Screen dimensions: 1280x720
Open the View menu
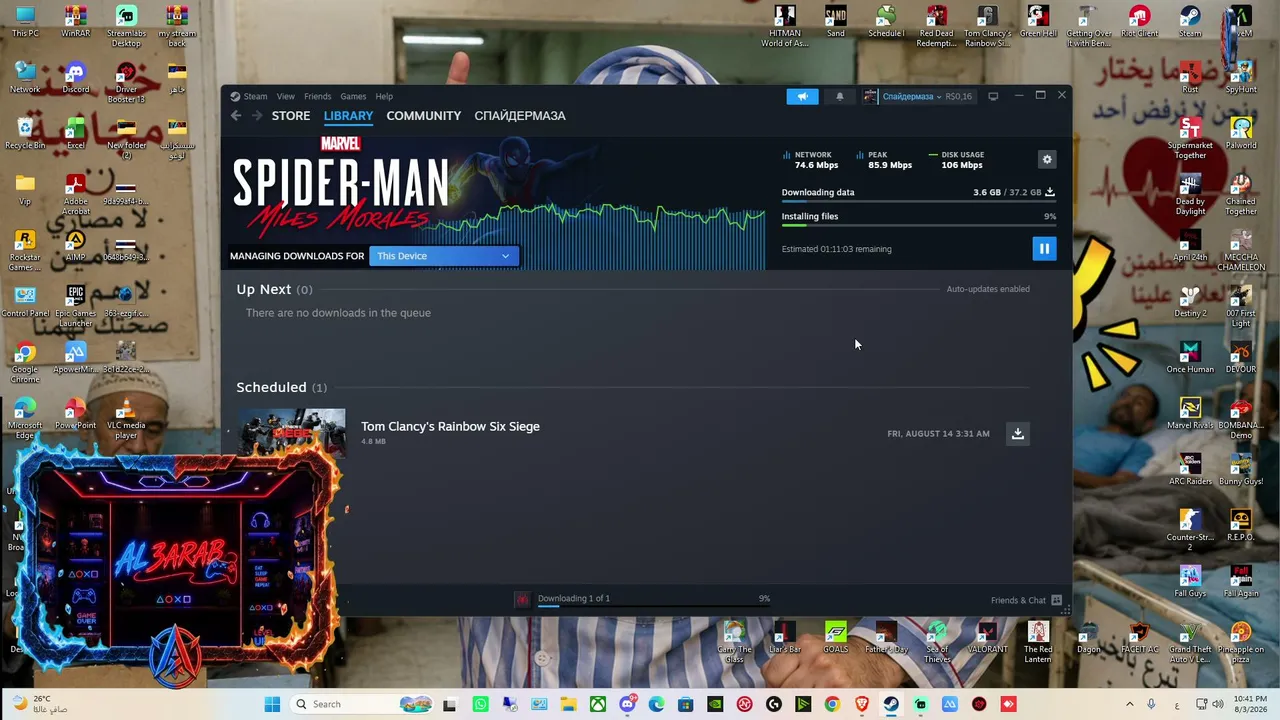click(x=286, y=96)
